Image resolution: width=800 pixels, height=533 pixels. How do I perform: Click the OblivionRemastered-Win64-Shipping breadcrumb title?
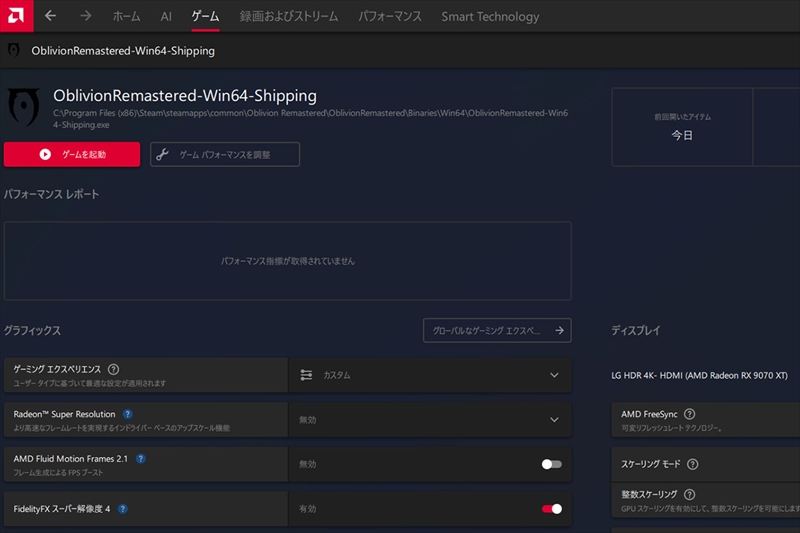click(123, 50)
